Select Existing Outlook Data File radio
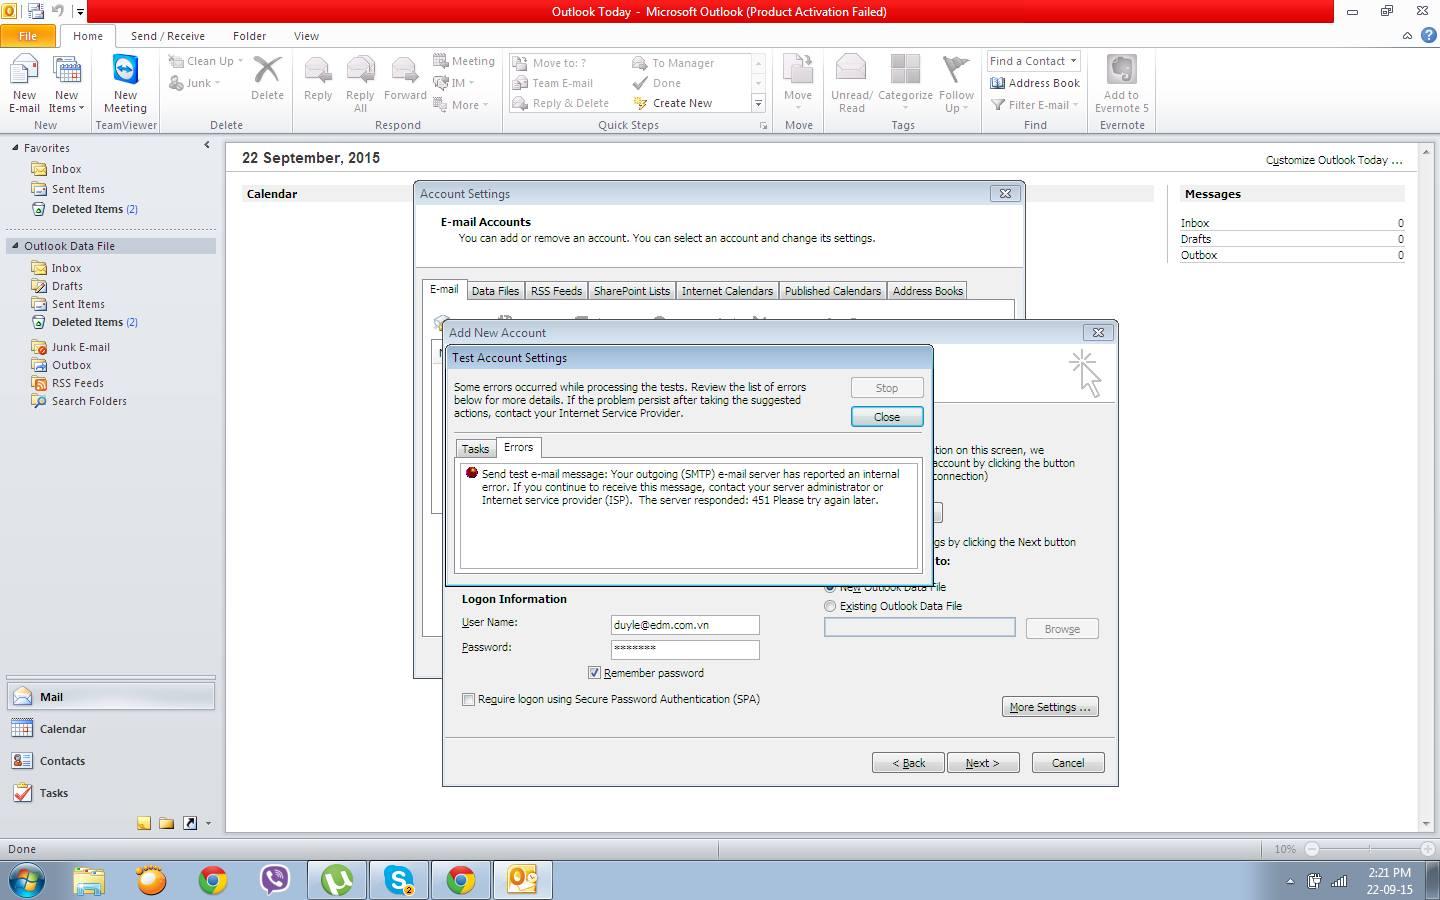Screen dimensions: 1440x900 point(830,606)
